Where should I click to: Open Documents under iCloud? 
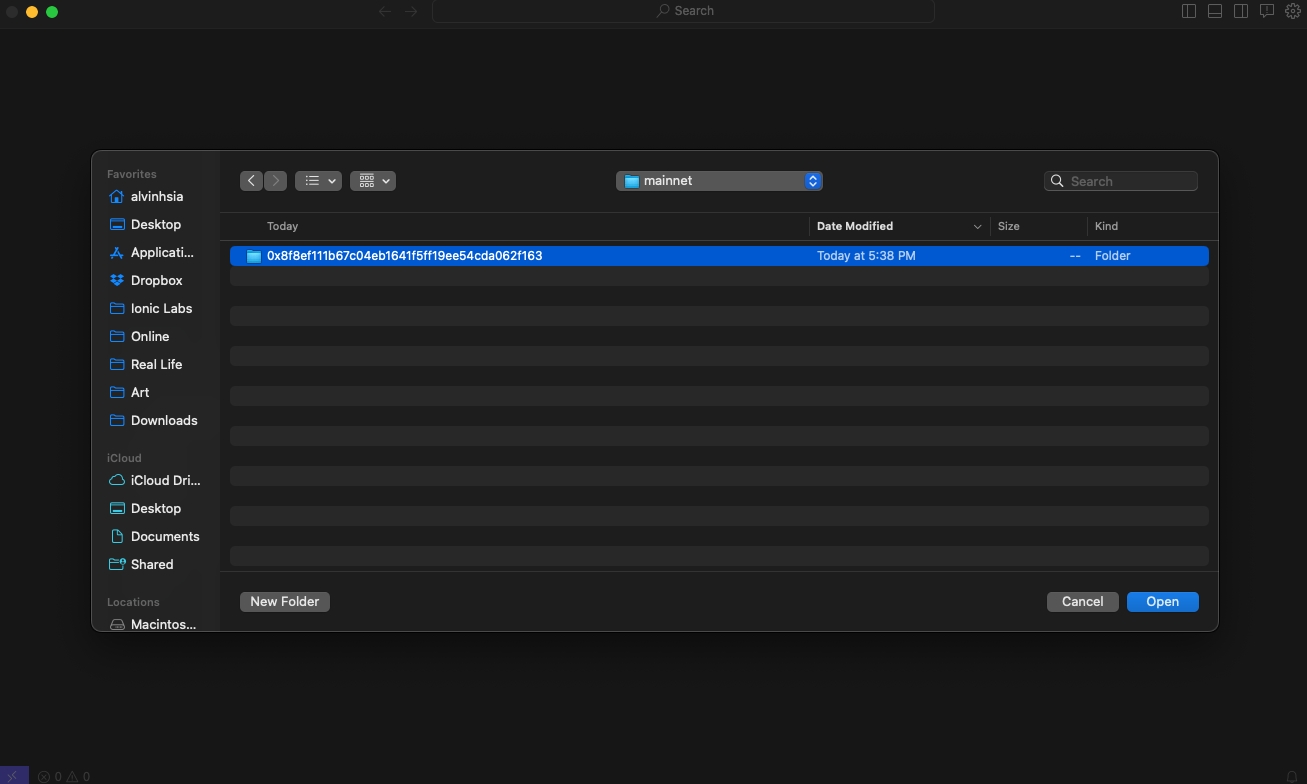point(156,536)
